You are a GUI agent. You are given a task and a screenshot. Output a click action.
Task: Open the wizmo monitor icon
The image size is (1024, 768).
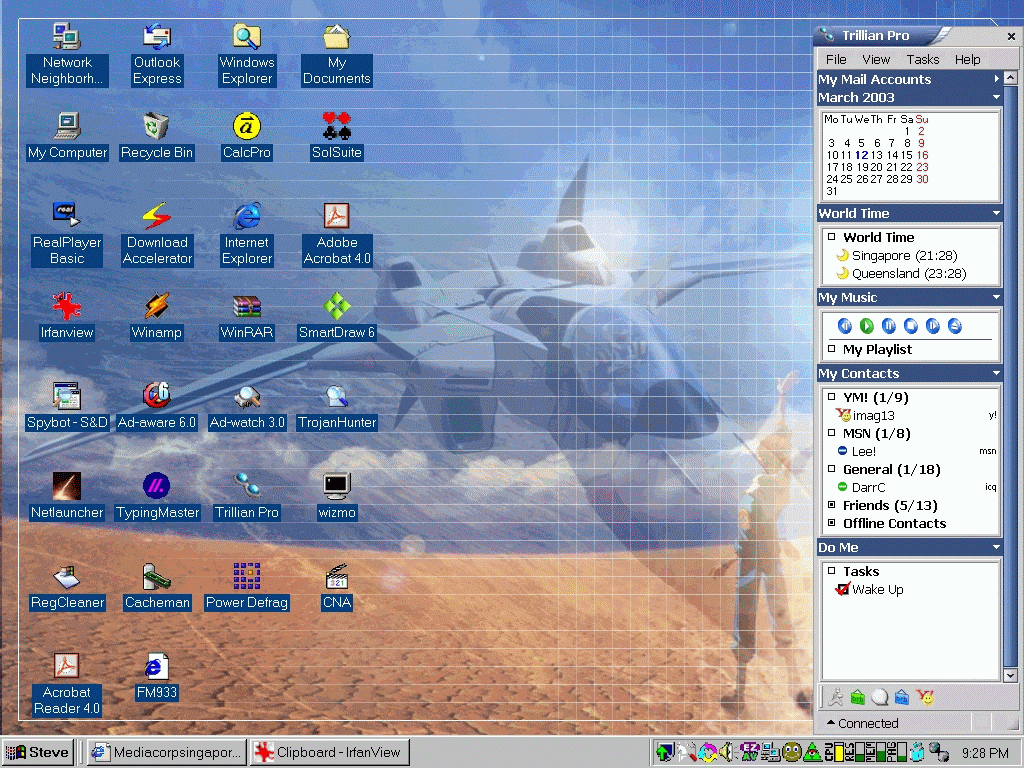(x=337, y=496)
